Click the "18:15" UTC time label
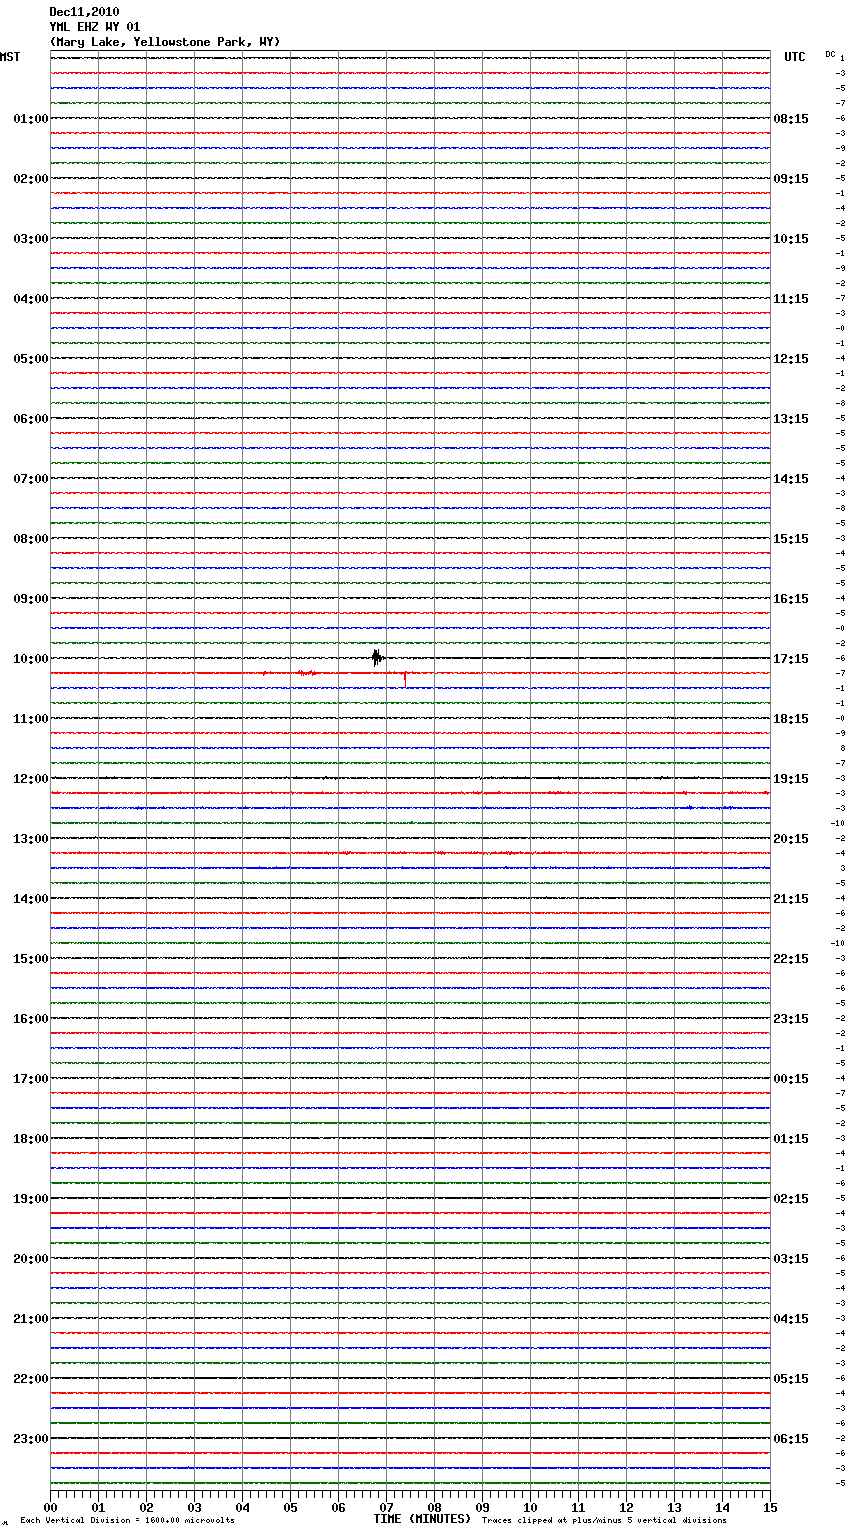This screenshot has width=850, height=1534. point(791,719)
